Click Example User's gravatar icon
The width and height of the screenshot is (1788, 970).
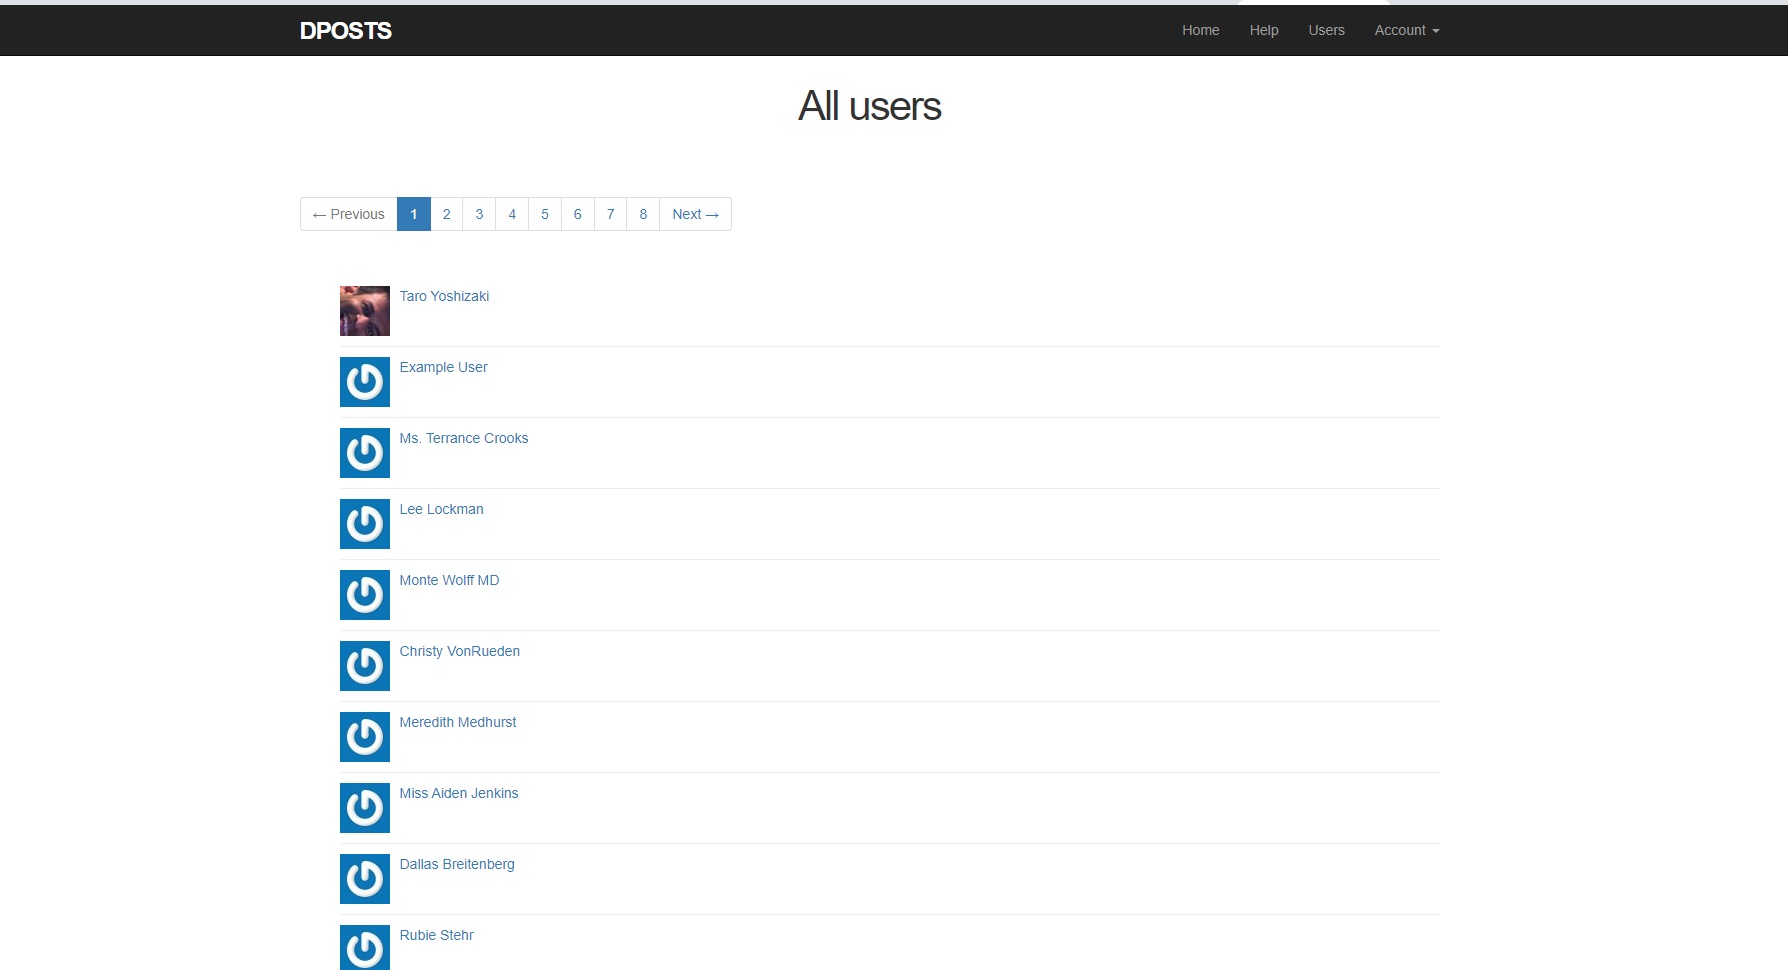coord(364,382)
